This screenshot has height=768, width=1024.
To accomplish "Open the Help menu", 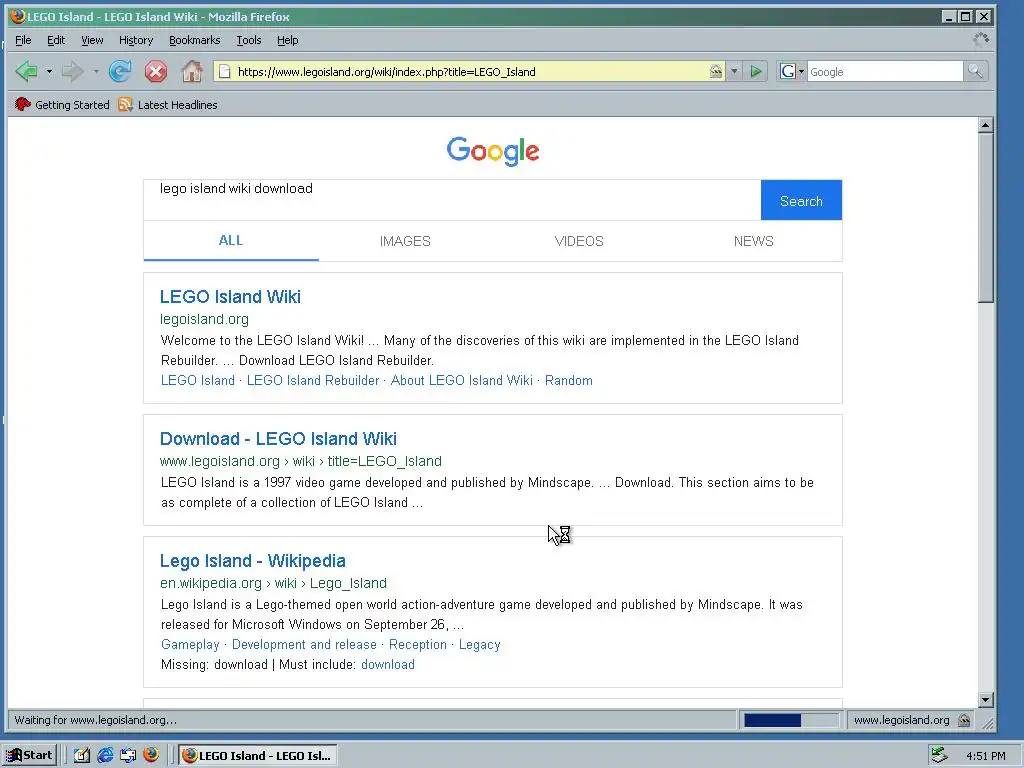I will coord(287,40).
